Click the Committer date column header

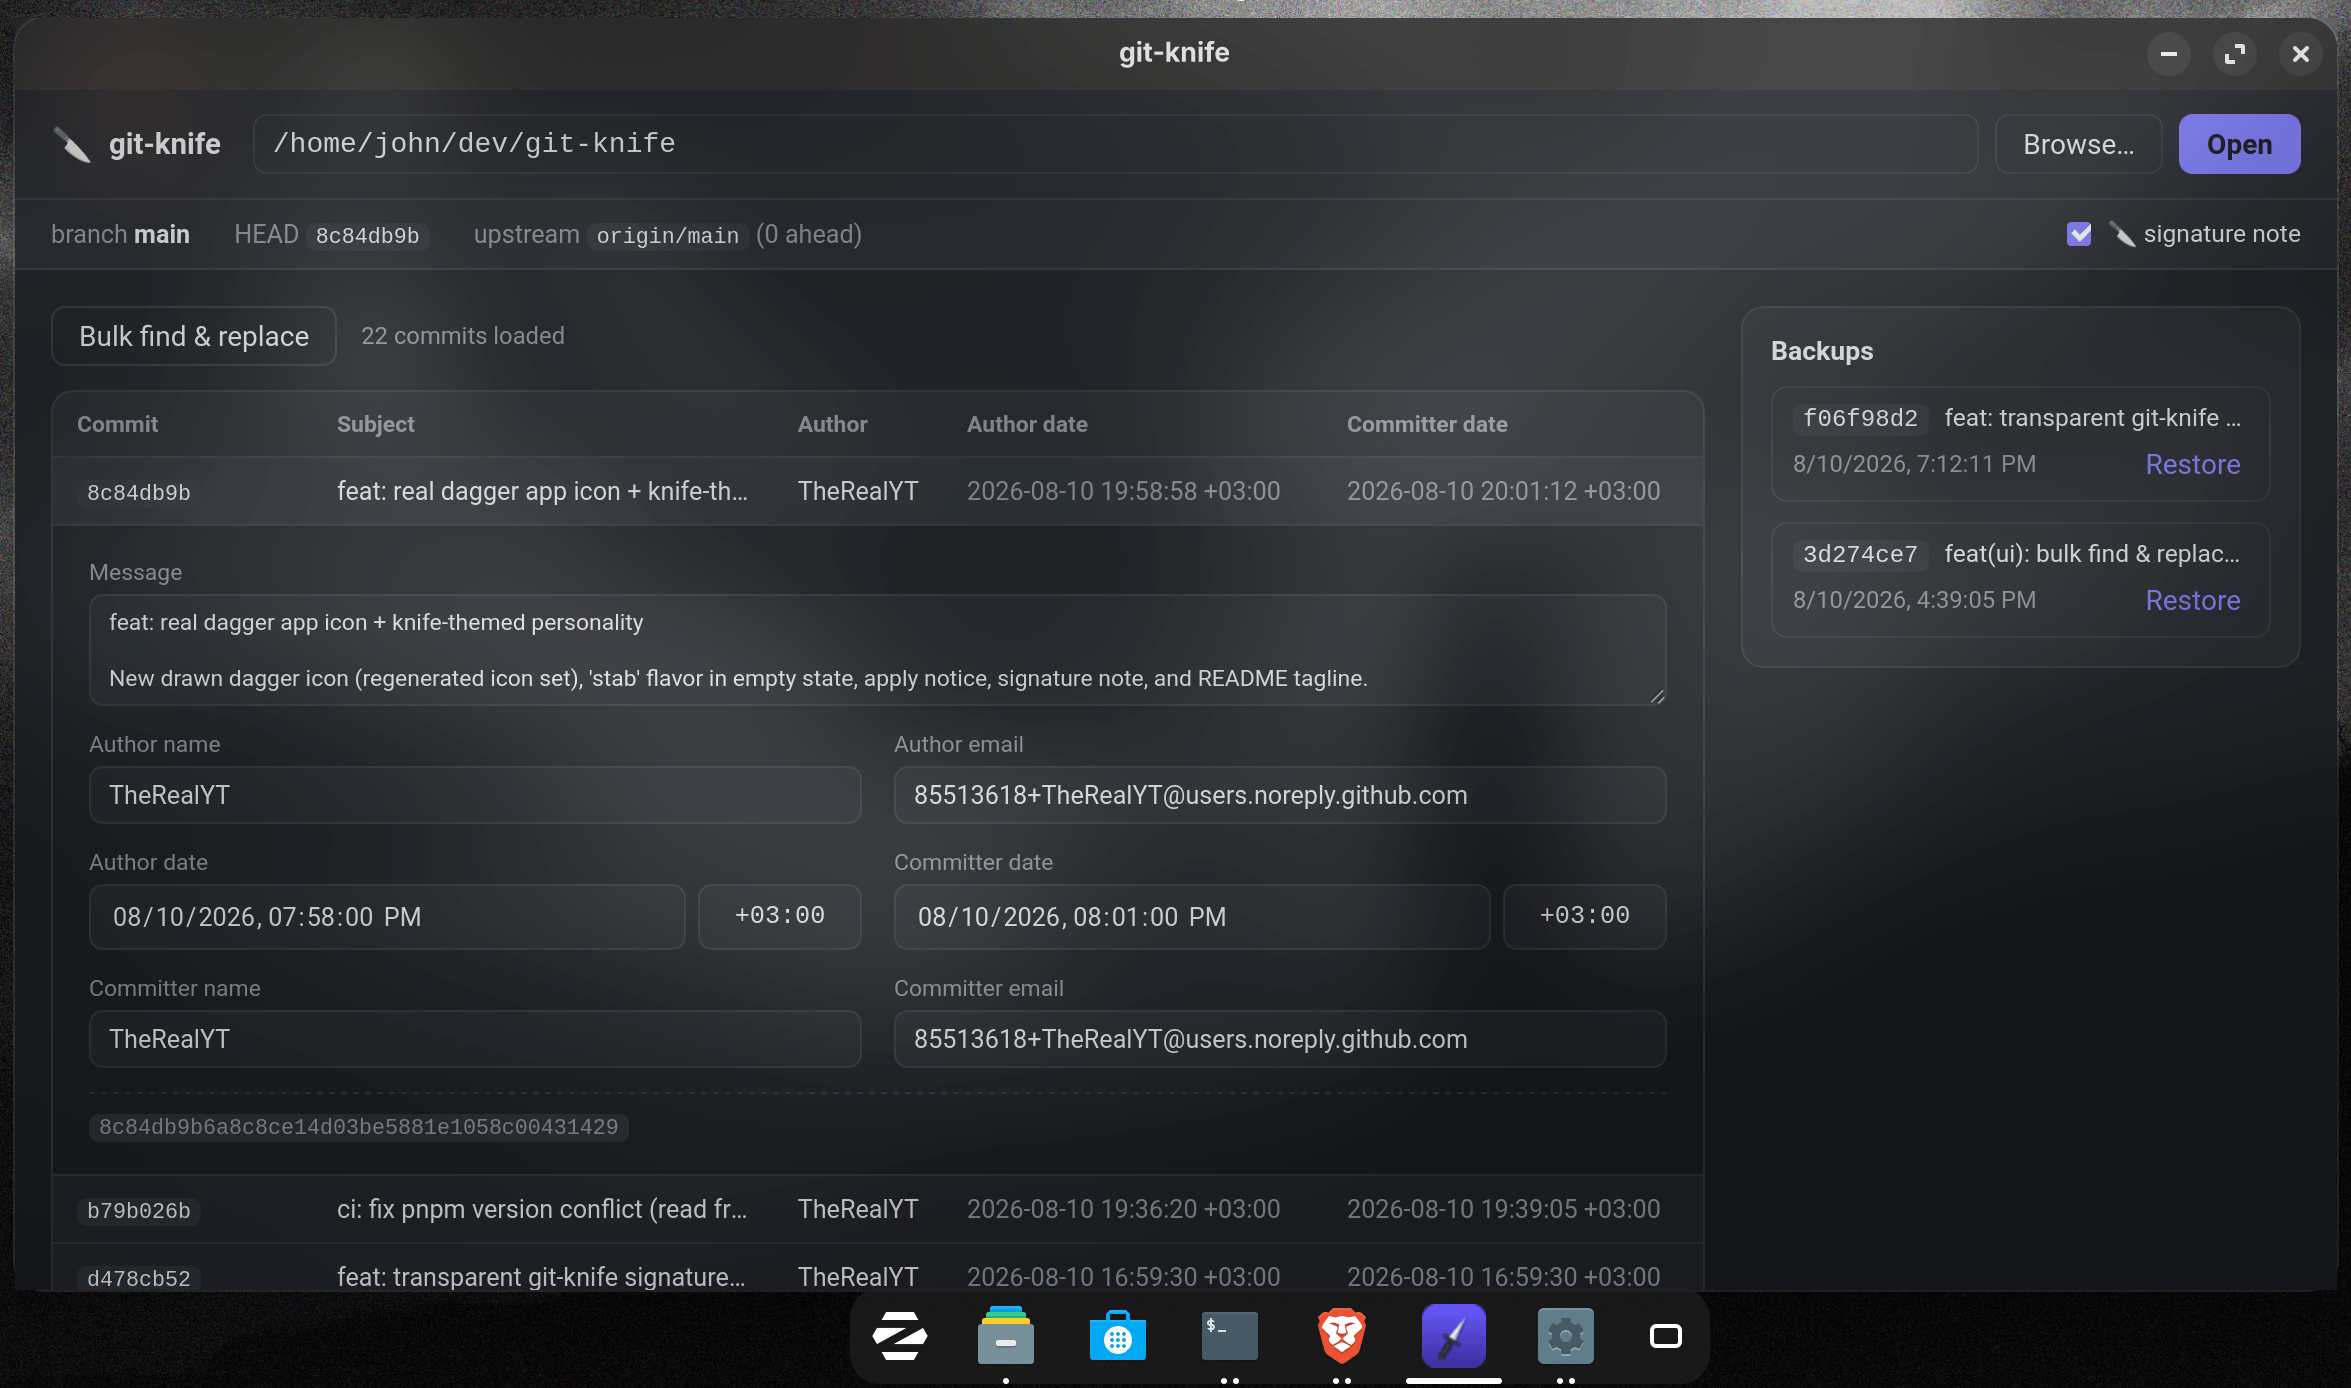click(x=1427, y=424)
